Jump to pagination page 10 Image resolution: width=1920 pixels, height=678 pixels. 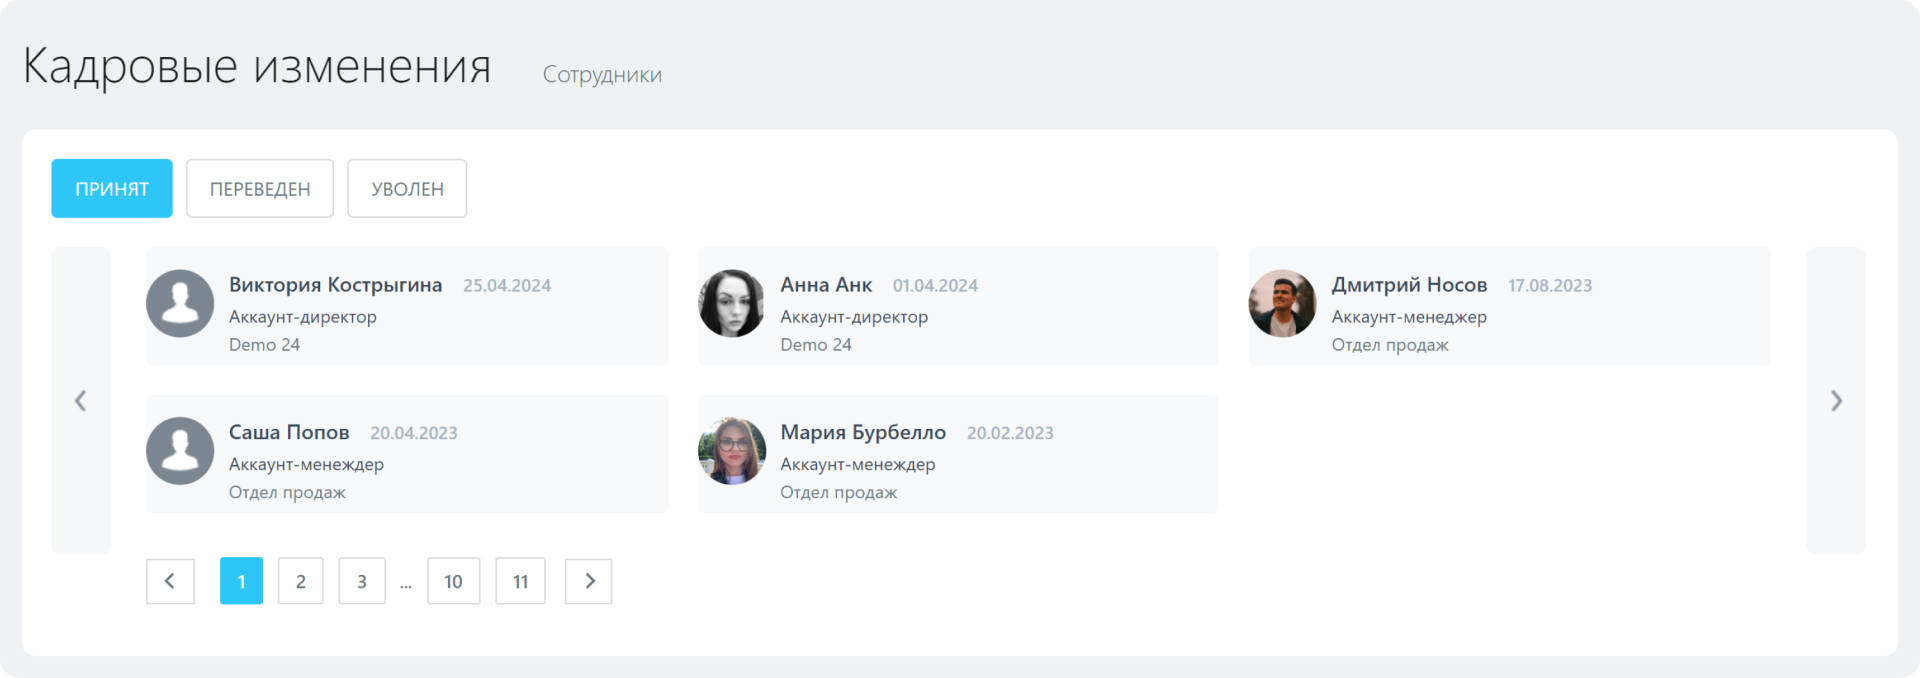[453, 581]
